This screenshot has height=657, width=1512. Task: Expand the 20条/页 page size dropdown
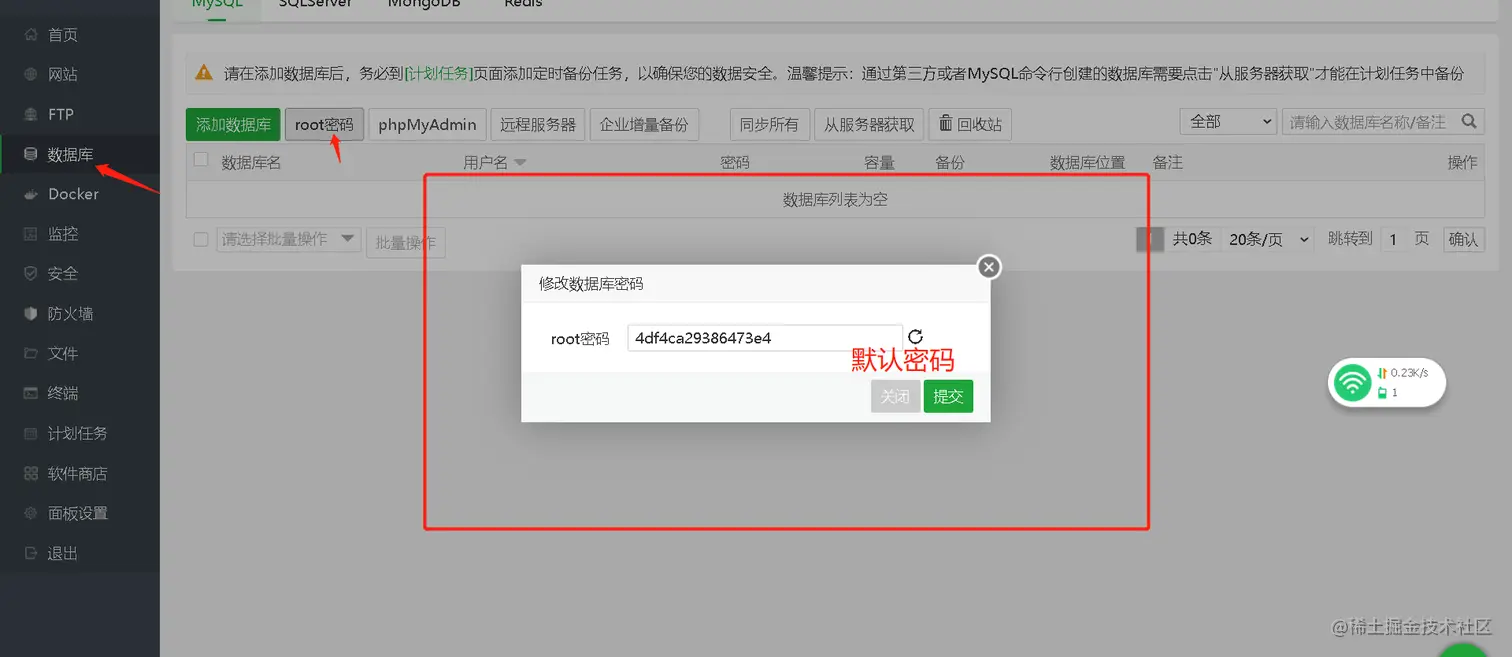point(1265,239)
